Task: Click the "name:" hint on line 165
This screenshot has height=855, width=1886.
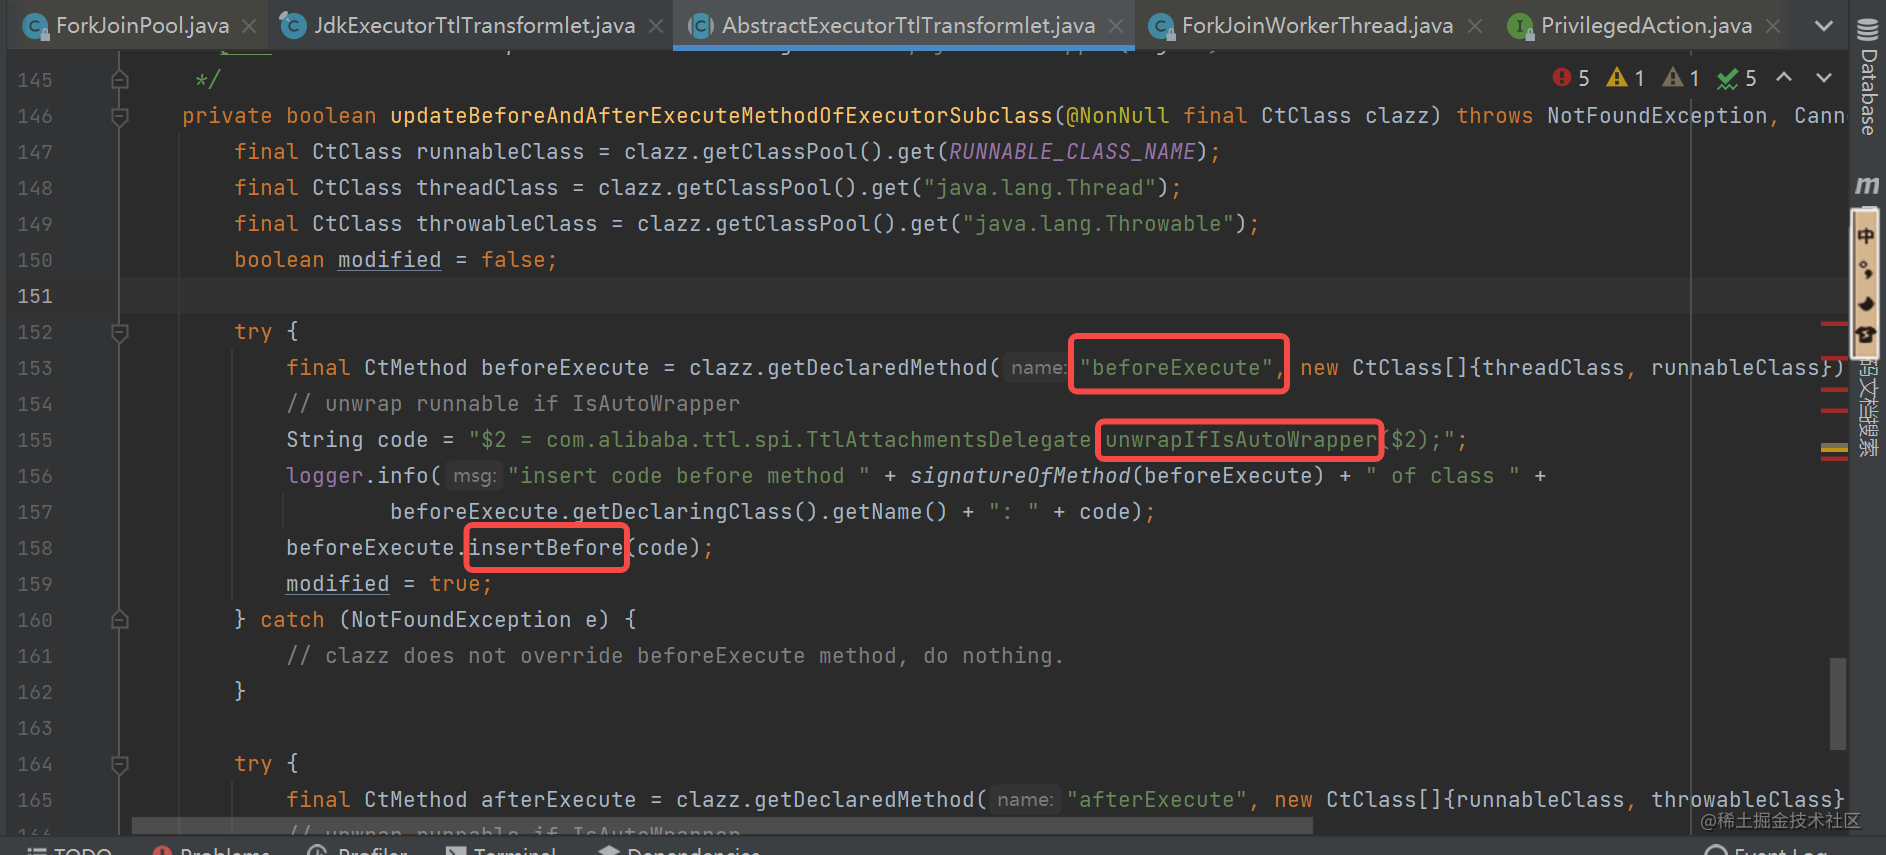Action: (1024, 800)
